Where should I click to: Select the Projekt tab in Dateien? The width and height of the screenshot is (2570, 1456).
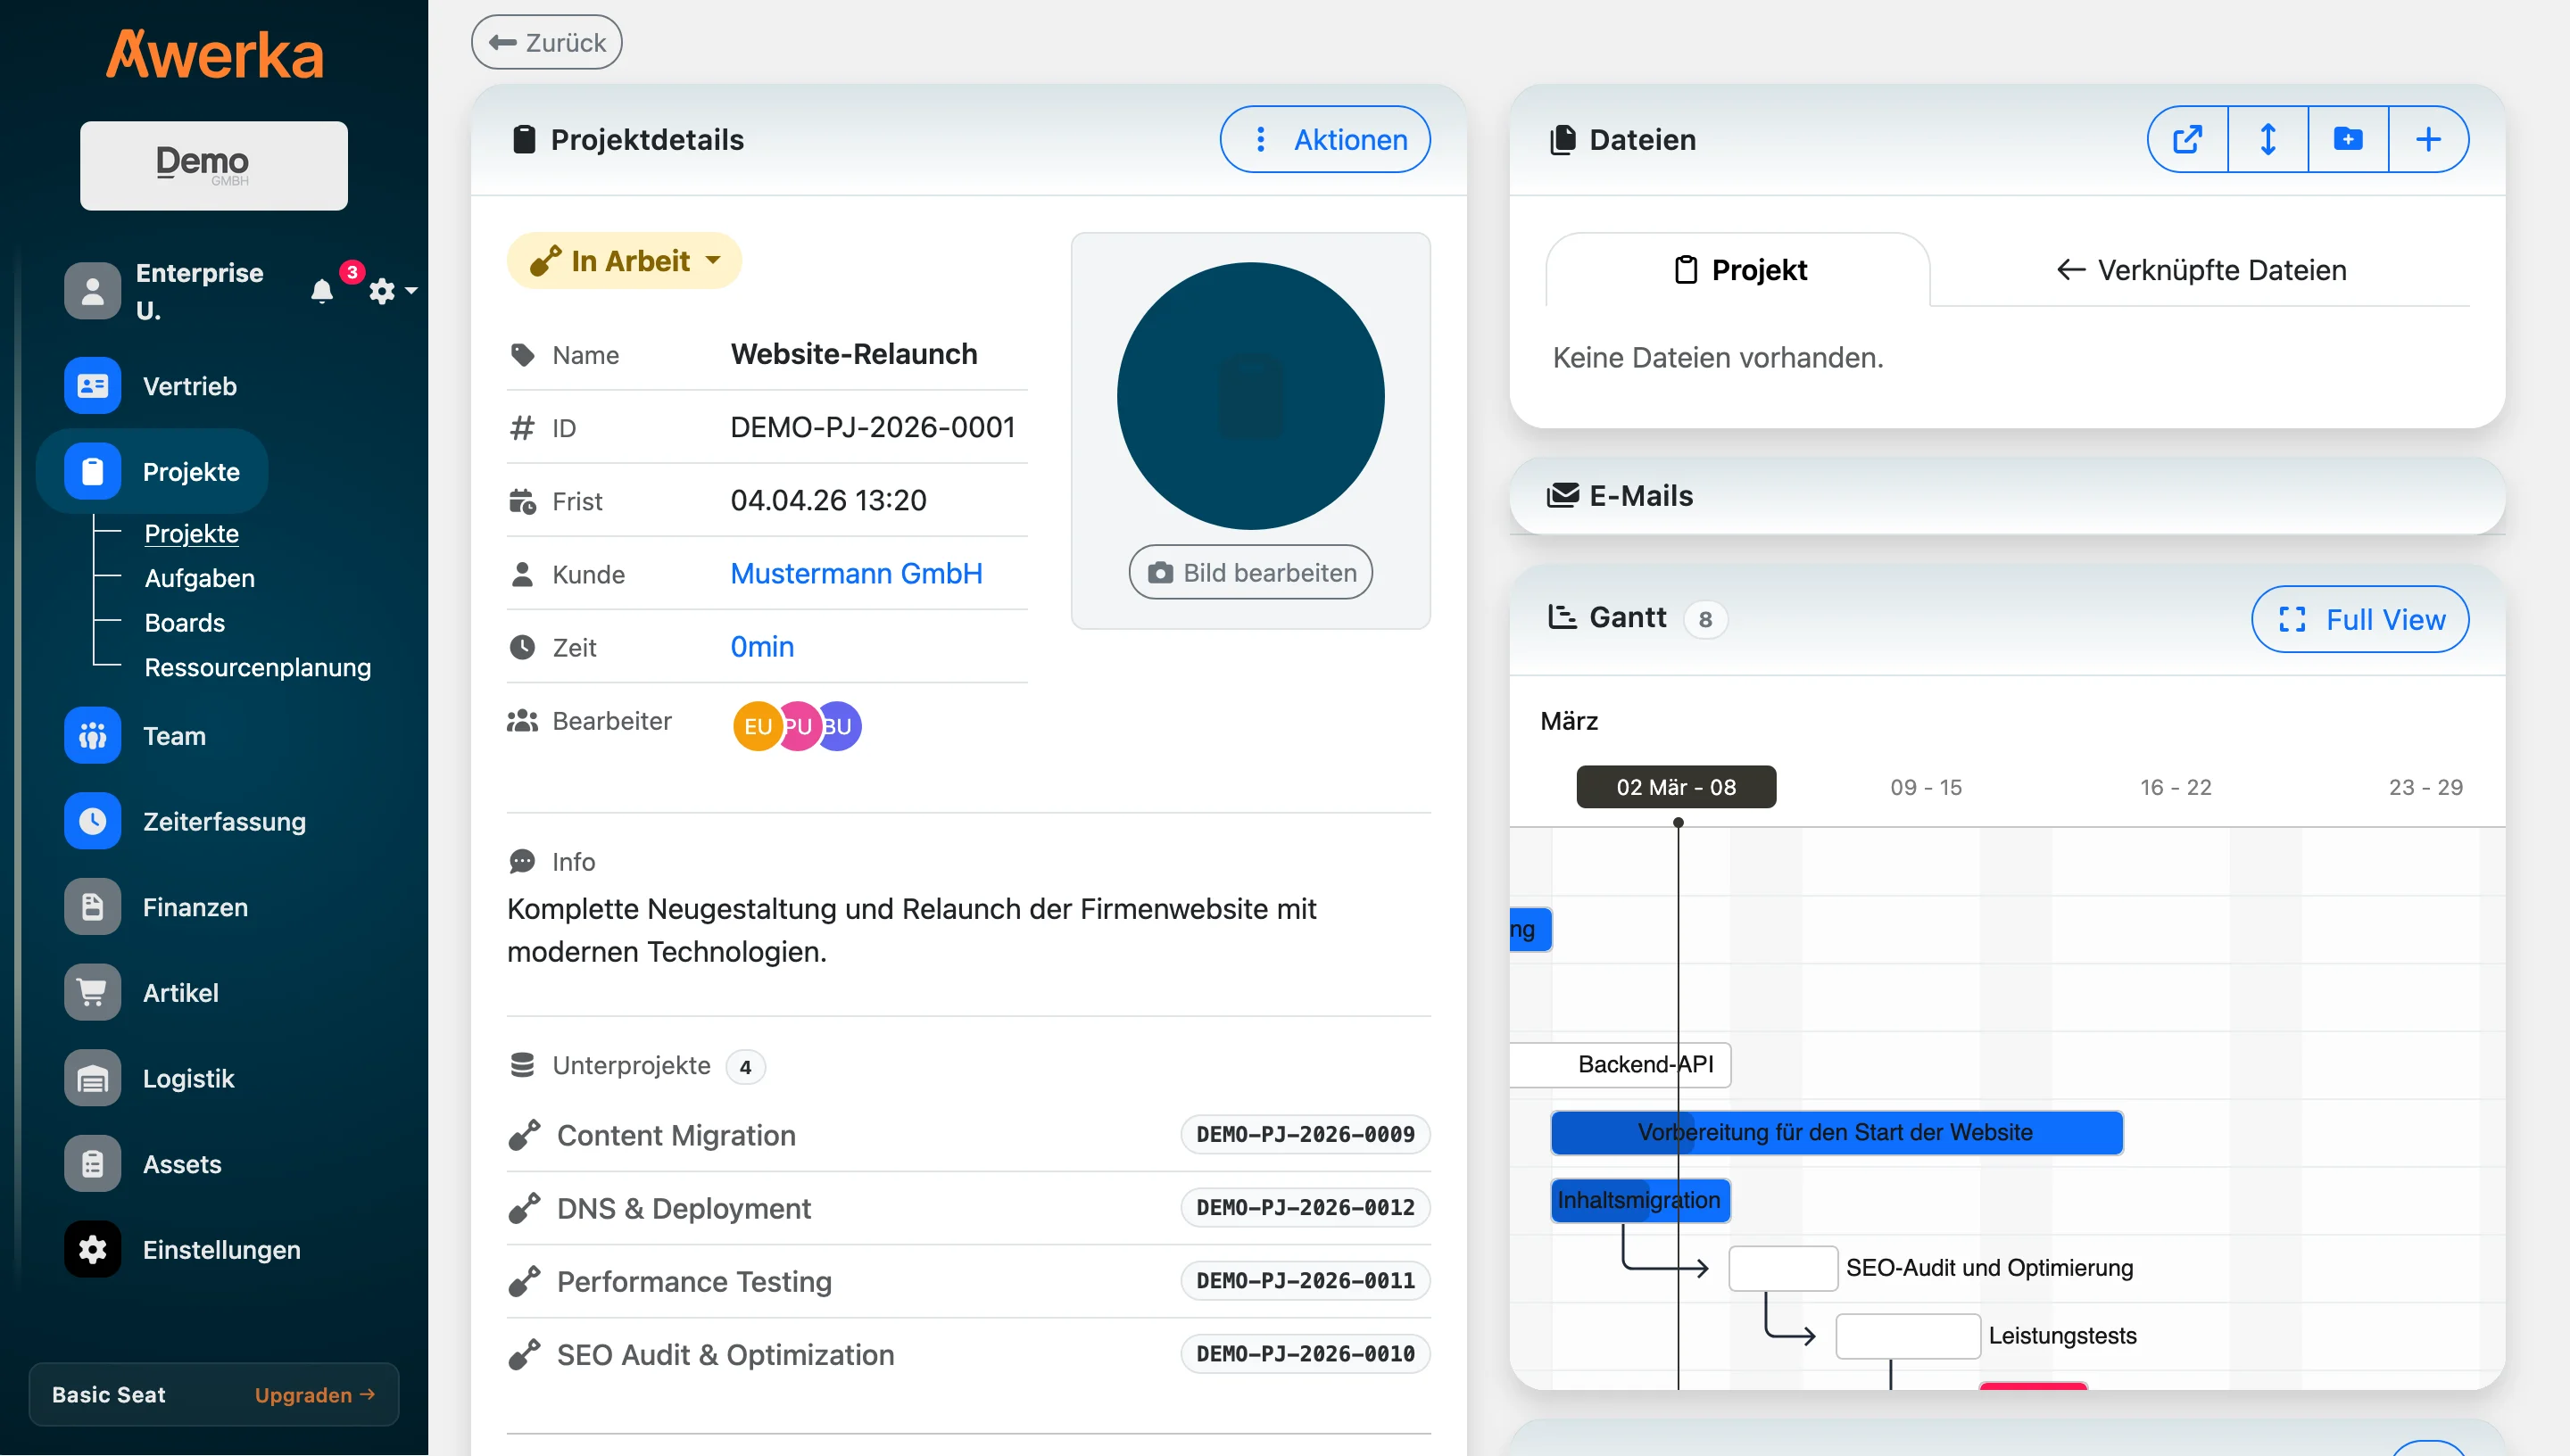[1740, 269]
